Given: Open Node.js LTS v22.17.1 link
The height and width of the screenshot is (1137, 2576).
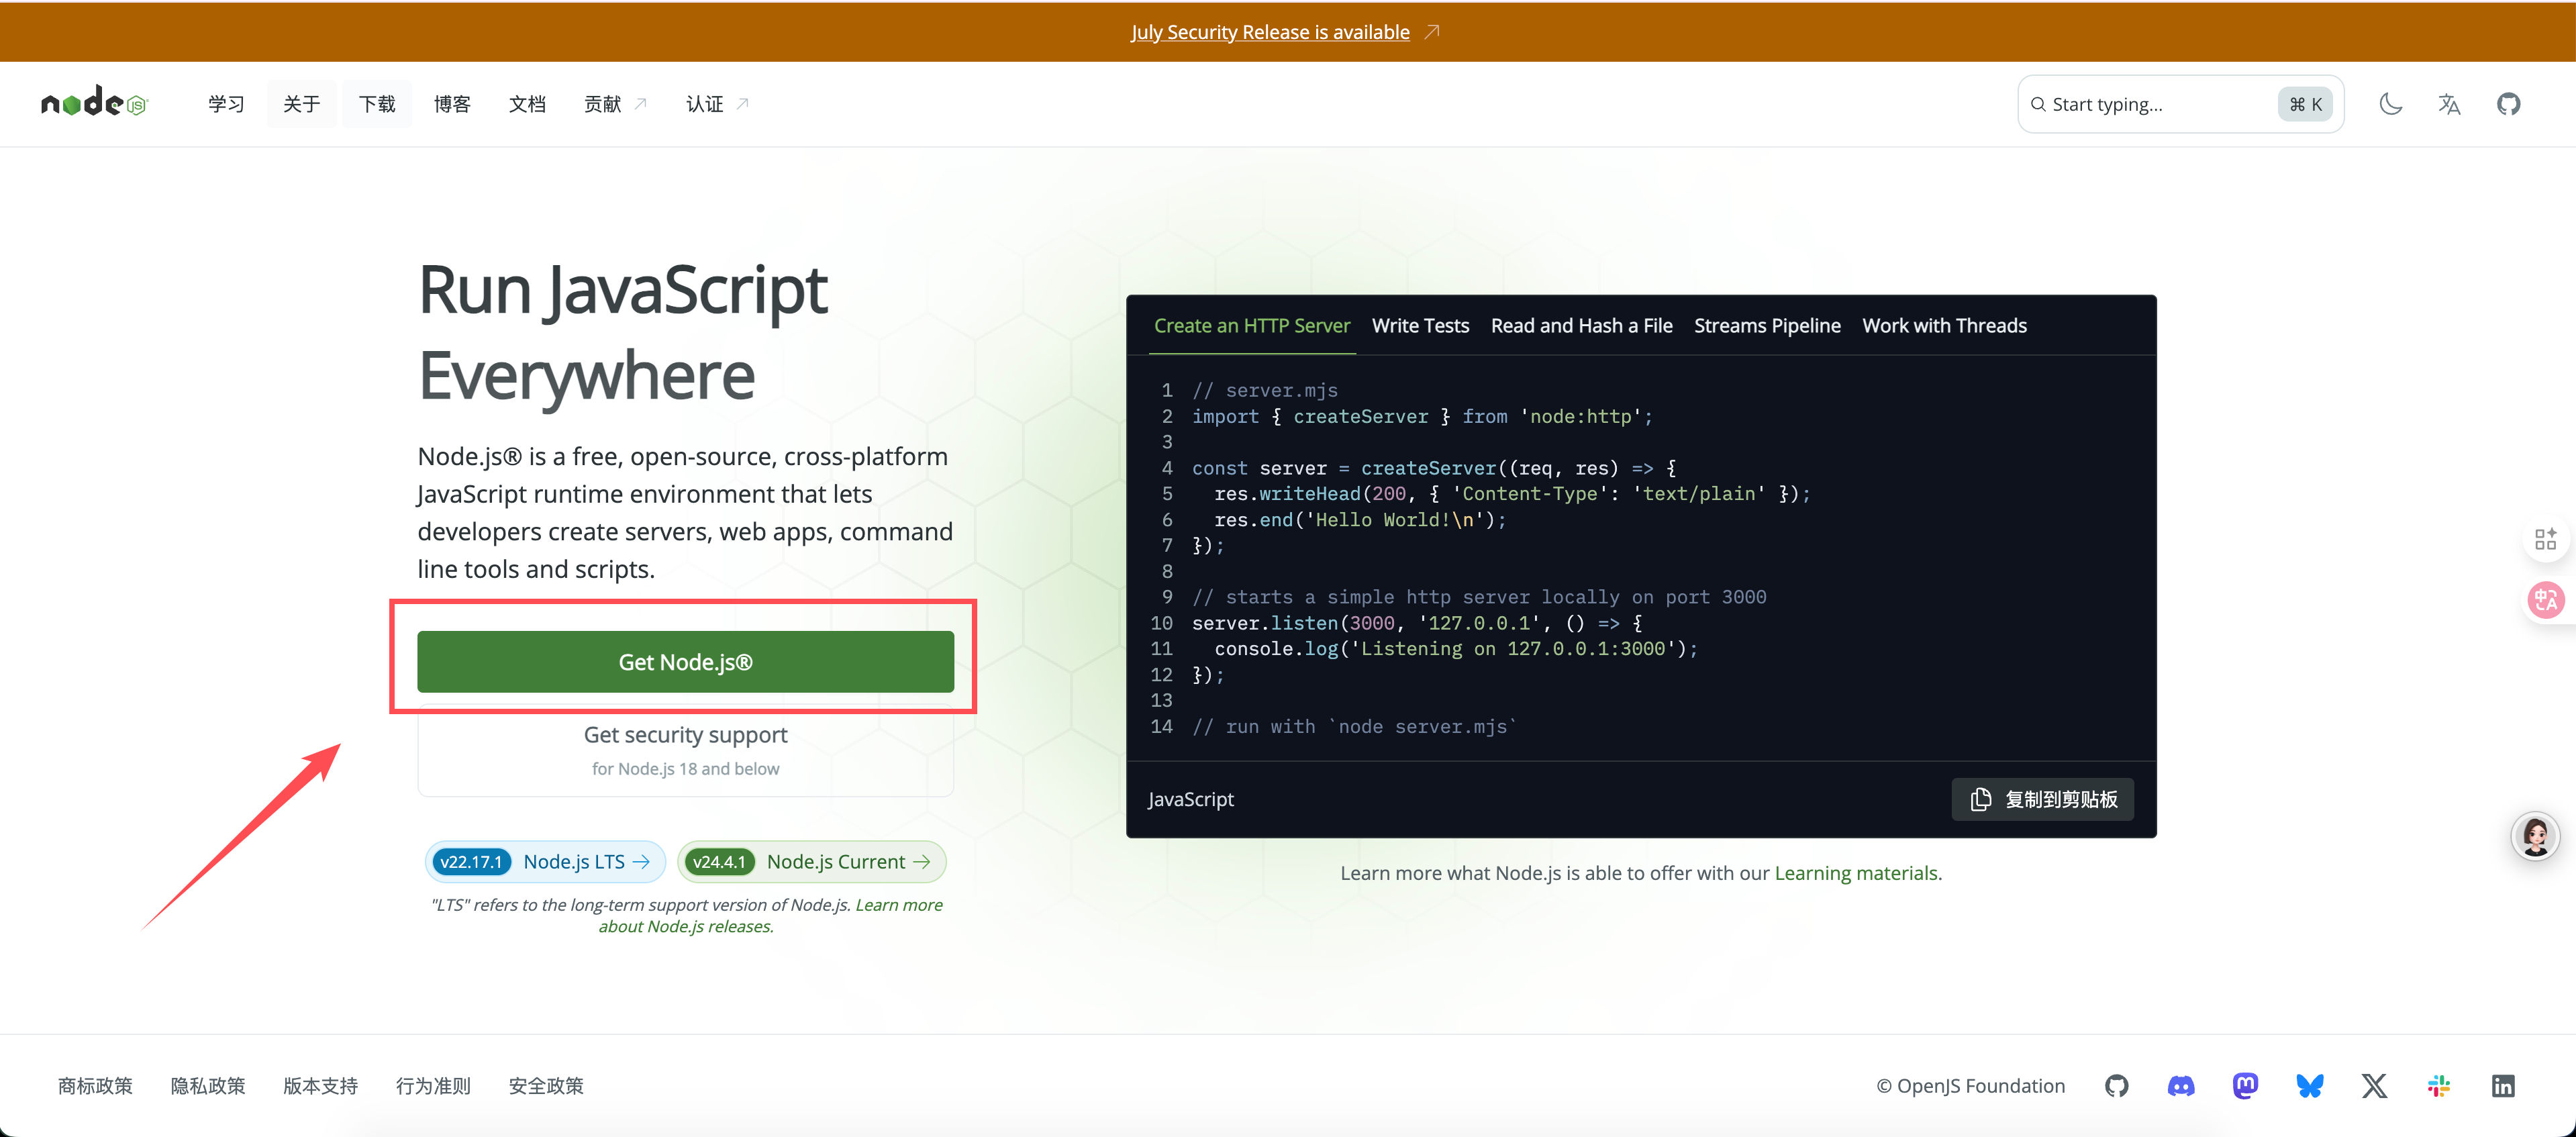Looking at the screenshot, I should pos(545,862).
